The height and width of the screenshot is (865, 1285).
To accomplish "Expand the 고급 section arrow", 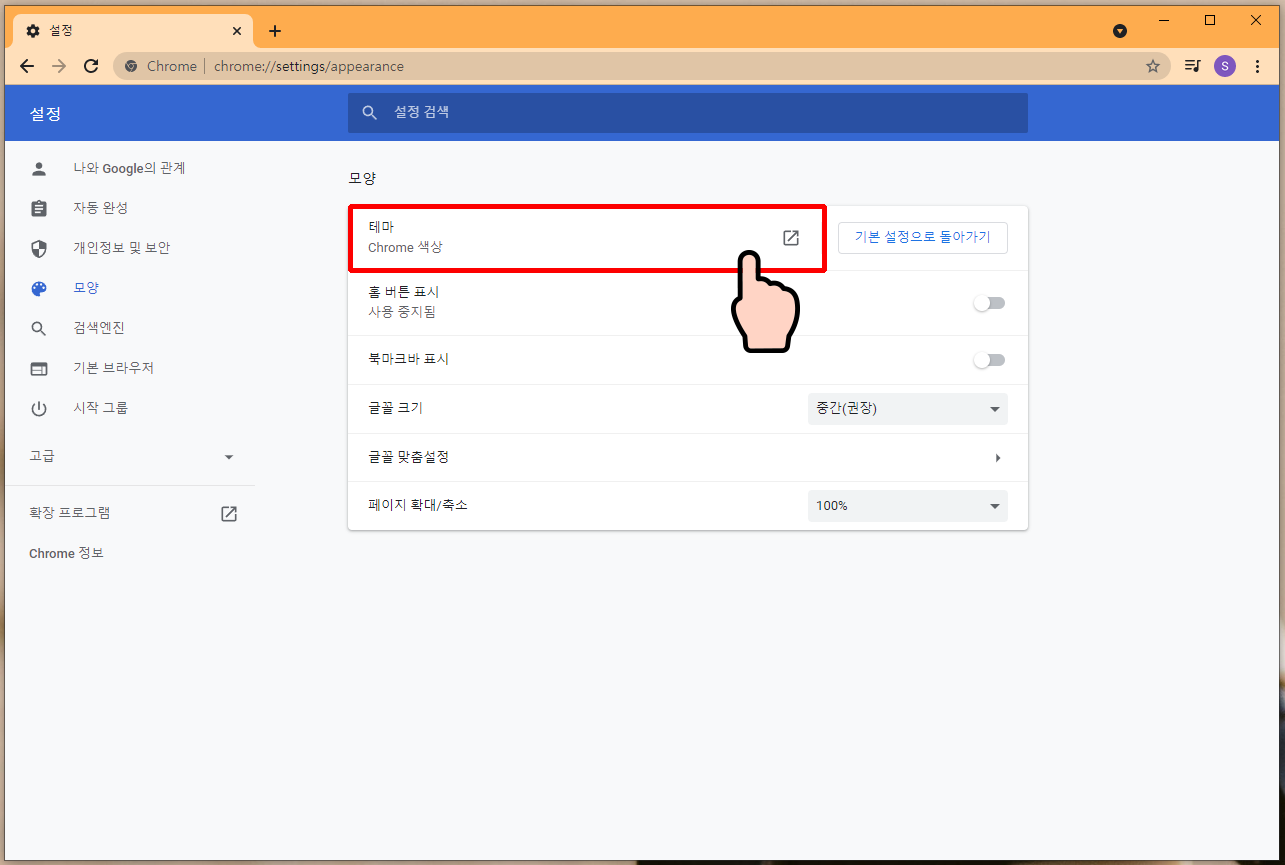I will click(x=229, y=457).
